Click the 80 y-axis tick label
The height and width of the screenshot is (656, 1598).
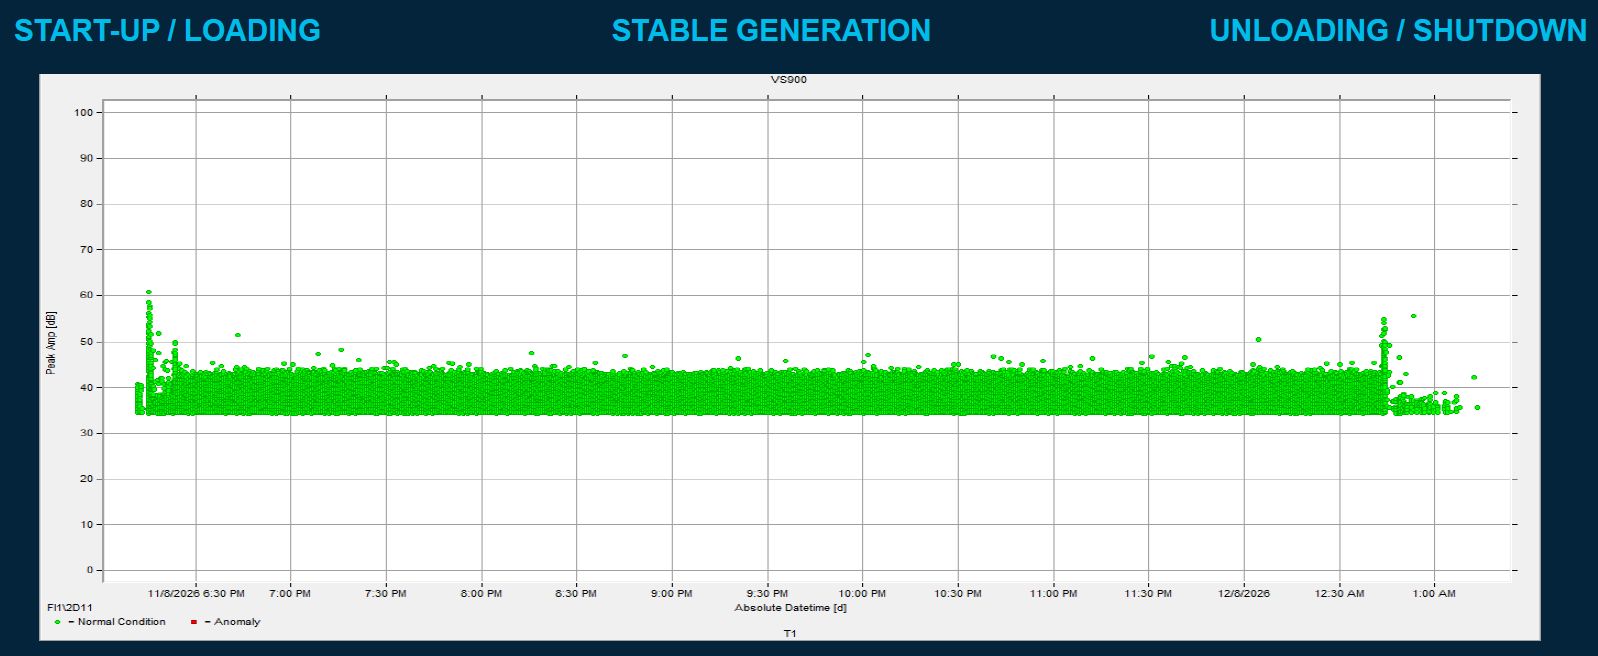tap(86, 204)
